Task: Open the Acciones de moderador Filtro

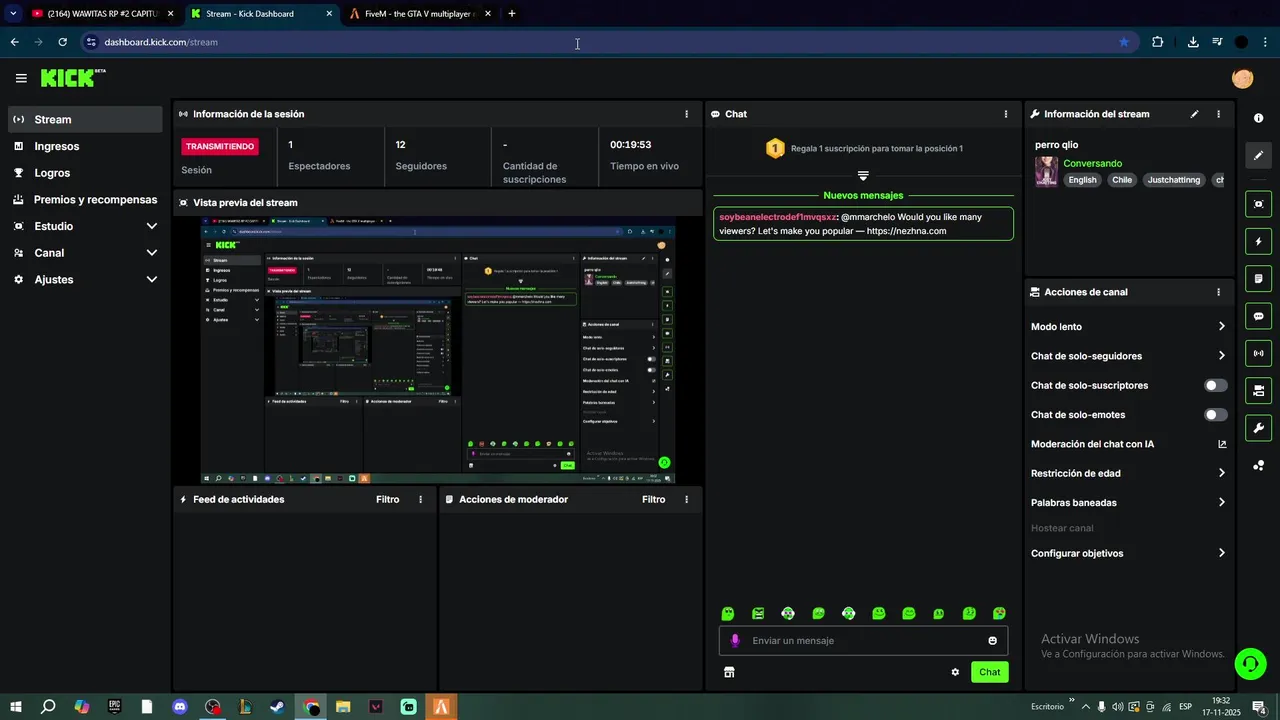Action: [653, 499]
